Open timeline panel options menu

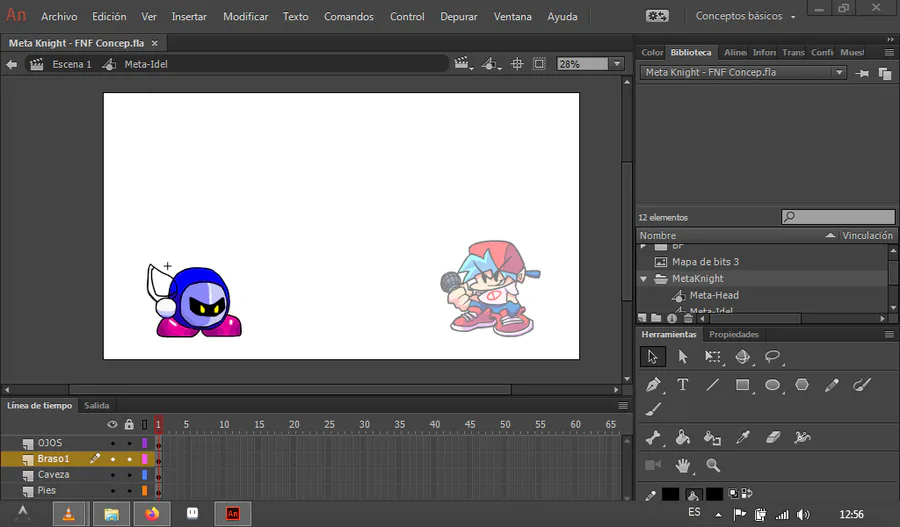[623, 405]
